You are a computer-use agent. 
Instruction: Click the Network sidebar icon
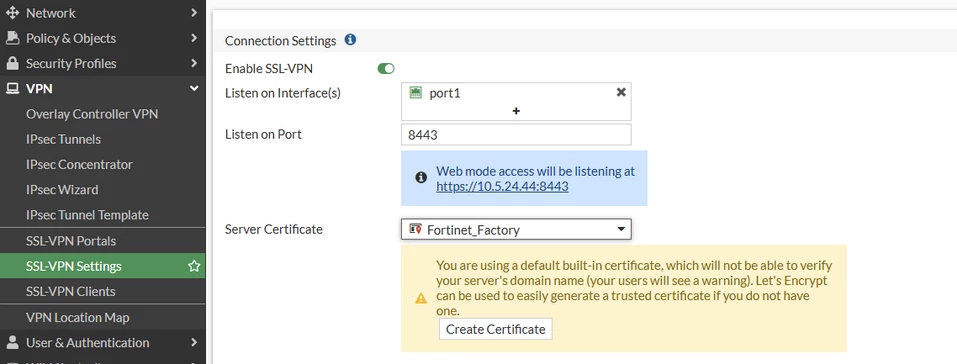coord(12,13)
